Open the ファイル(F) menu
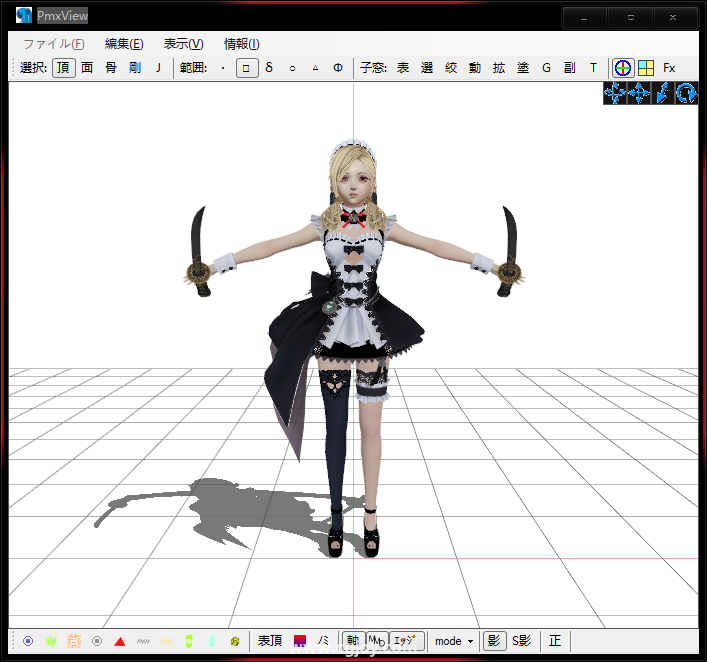 (53, 44)
